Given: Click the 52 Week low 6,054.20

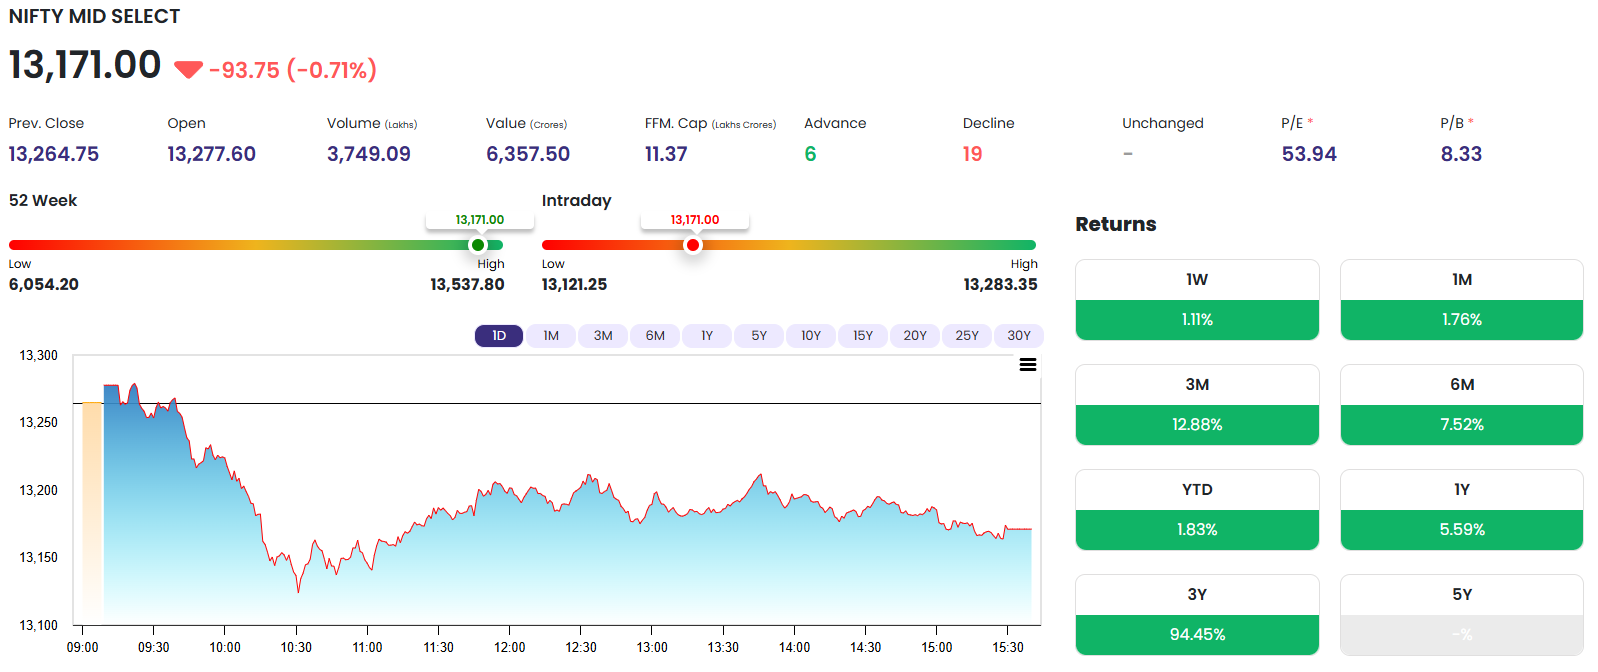Looking at the screenshot, I should (x=44, y=284).
